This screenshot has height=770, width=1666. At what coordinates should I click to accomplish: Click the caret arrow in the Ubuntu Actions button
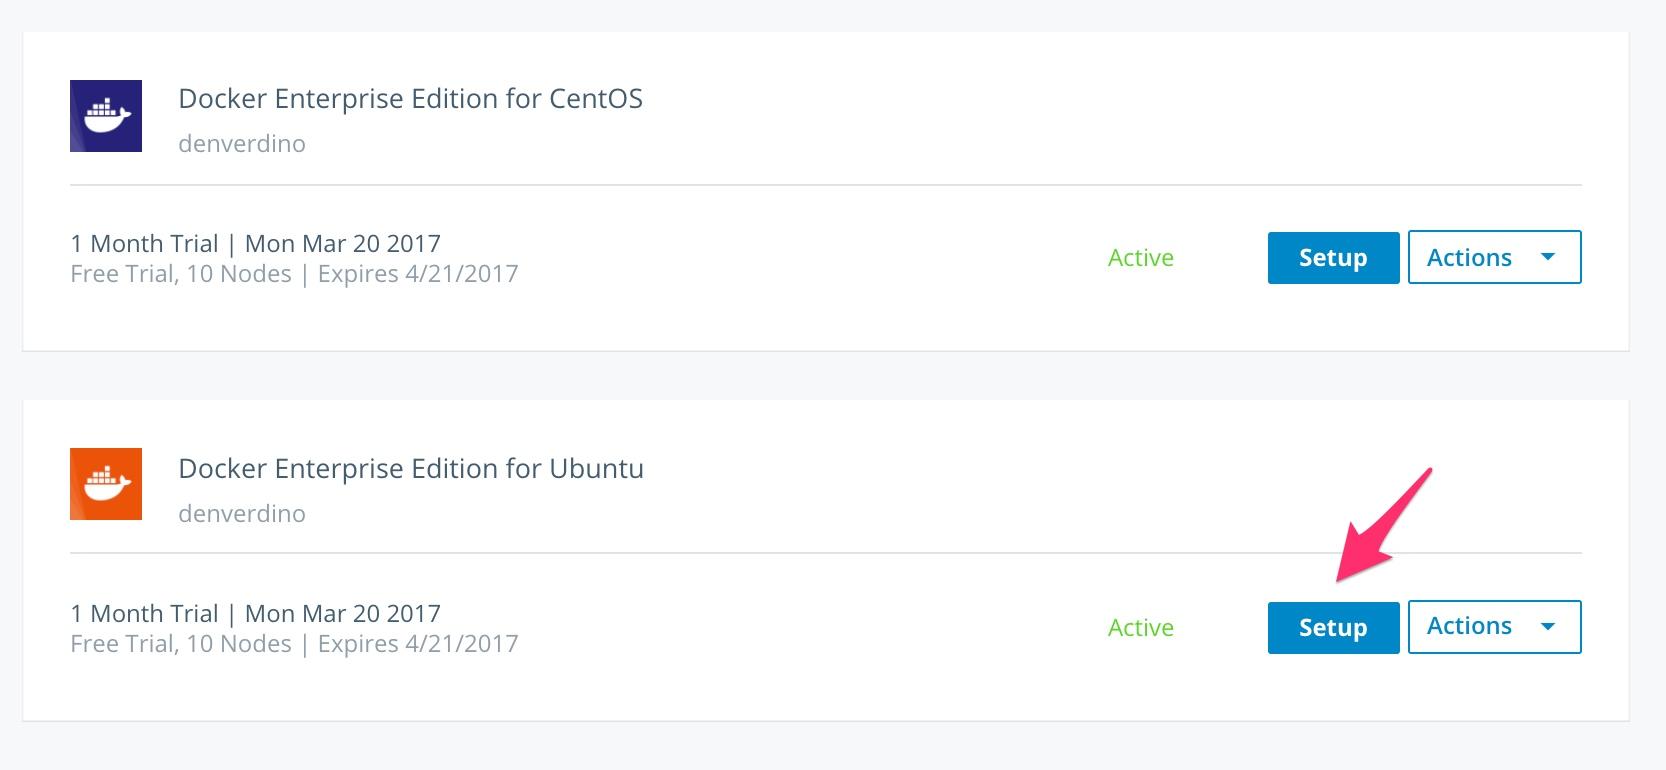pyautogui.click(x=1548, y=626)
